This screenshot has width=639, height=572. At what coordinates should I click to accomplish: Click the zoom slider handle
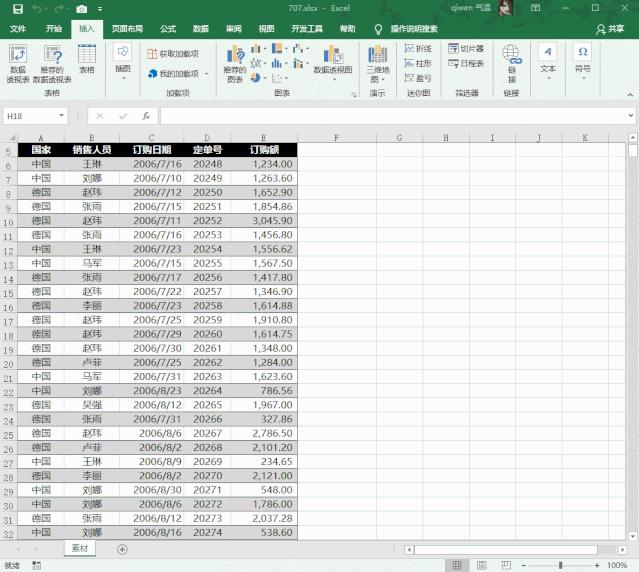click(560, 565)
